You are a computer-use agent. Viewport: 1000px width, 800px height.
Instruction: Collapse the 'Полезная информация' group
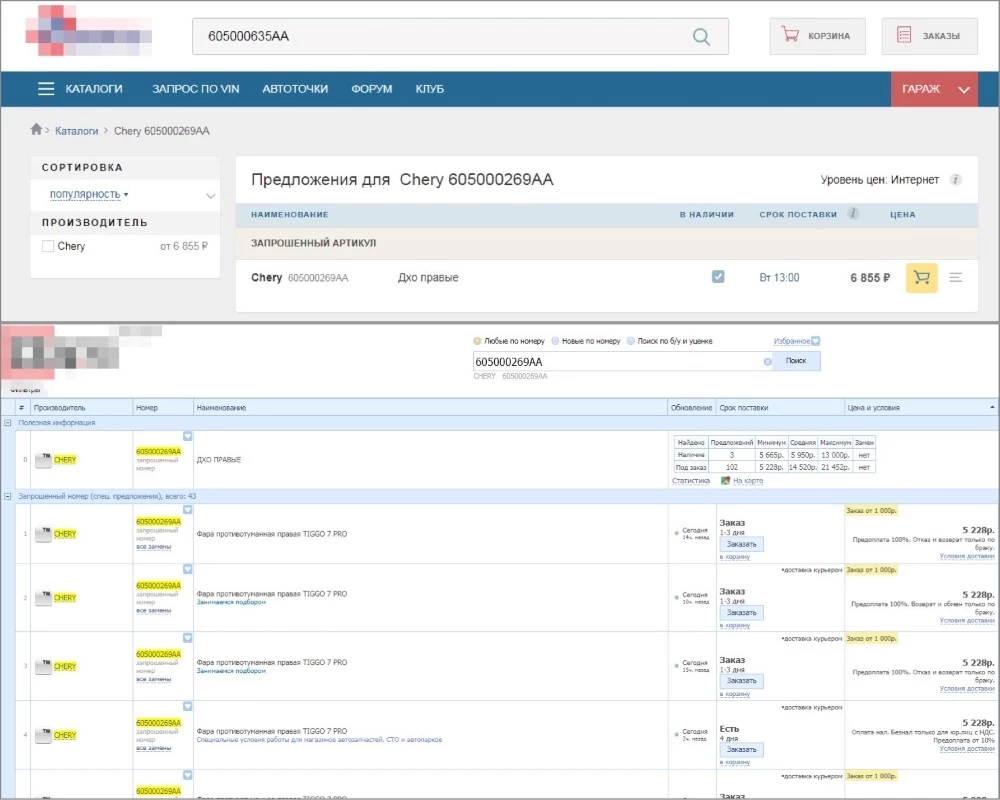tap(8, 423)
